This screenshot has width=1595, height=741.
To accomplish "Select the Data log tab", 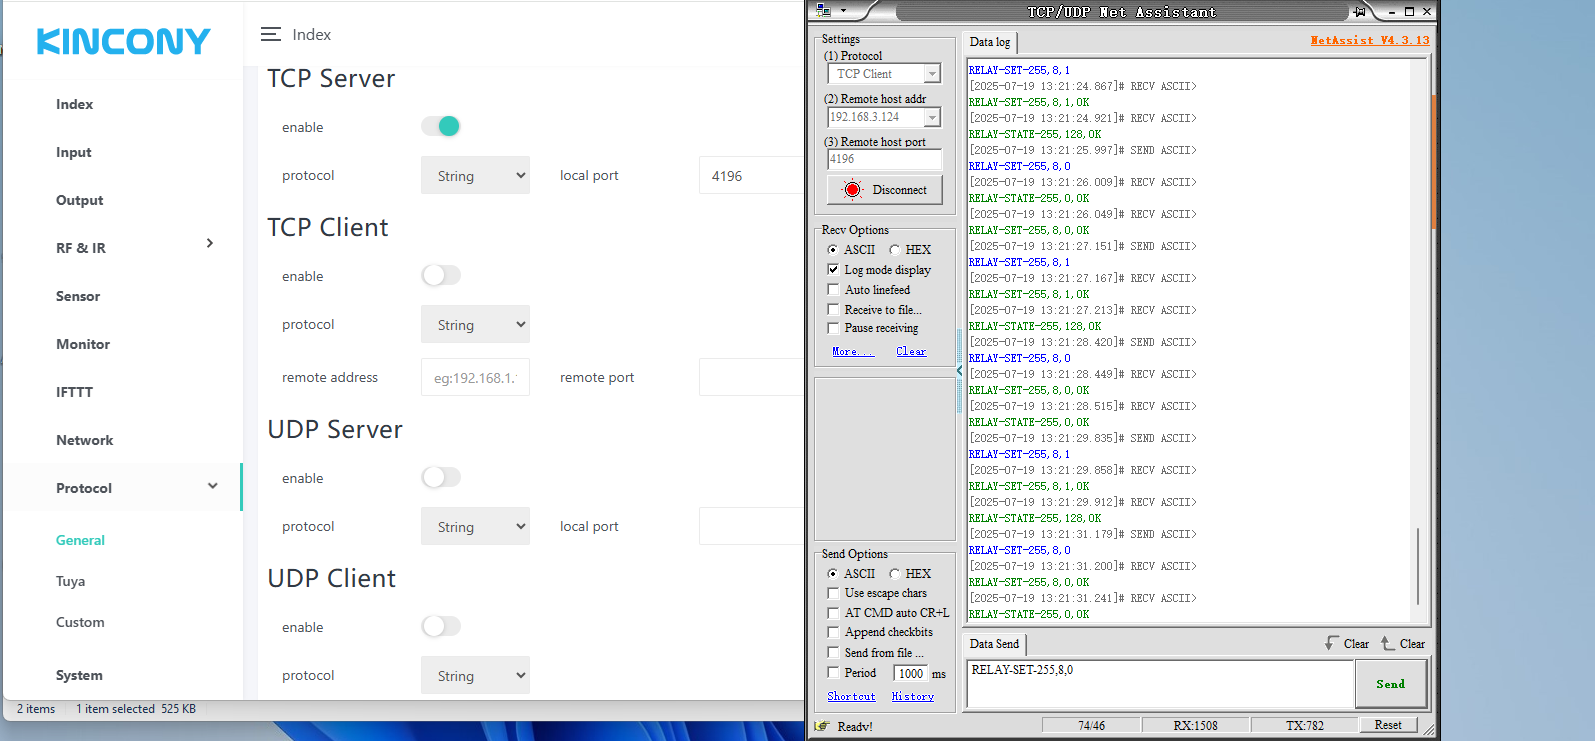I will 990,42.
